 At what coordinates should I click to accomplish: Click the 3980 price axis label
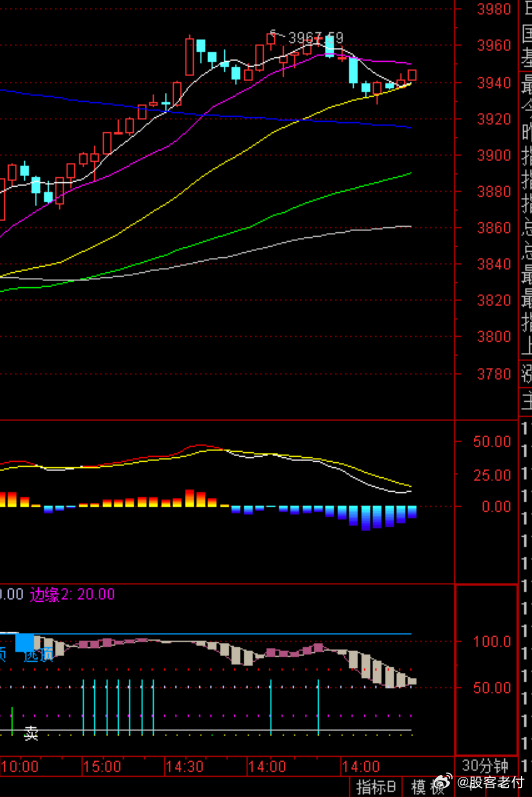point(493,9)
